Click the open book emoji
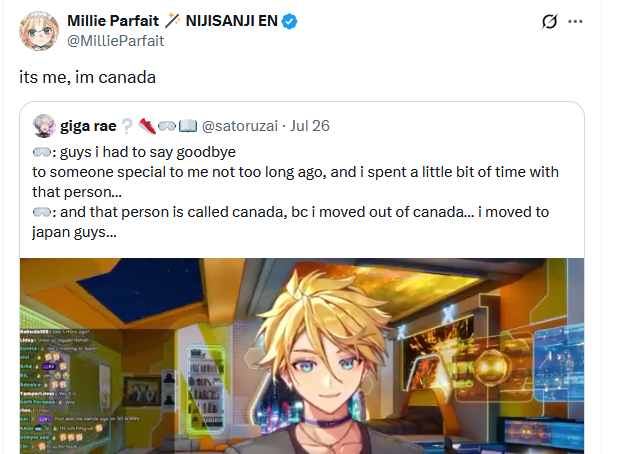This screenshot has width=619, height=454. [x=187, y=126]
